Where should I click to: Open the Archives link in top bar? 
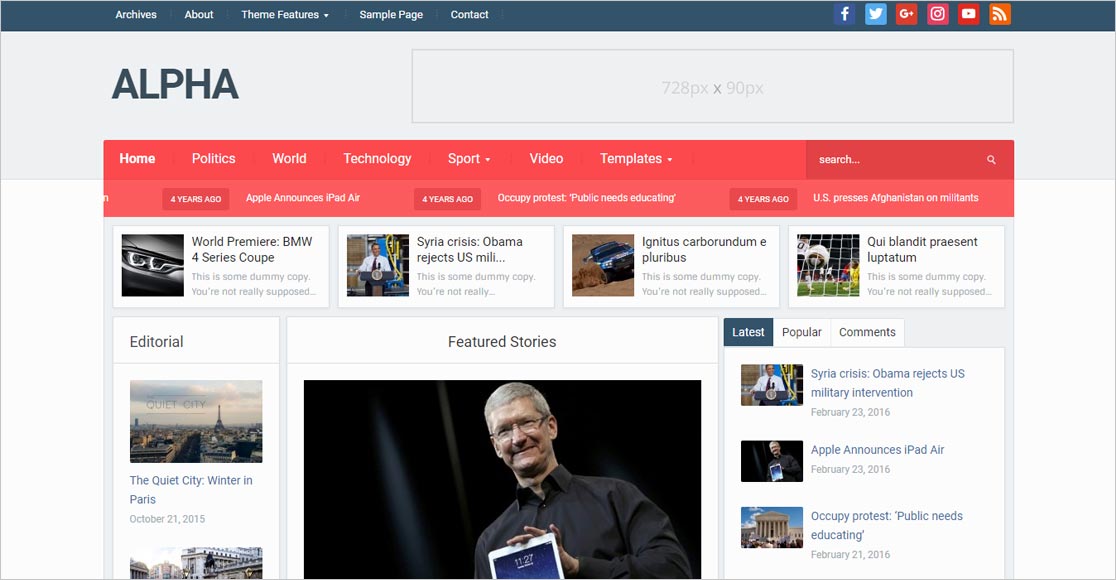click(136, 14)
